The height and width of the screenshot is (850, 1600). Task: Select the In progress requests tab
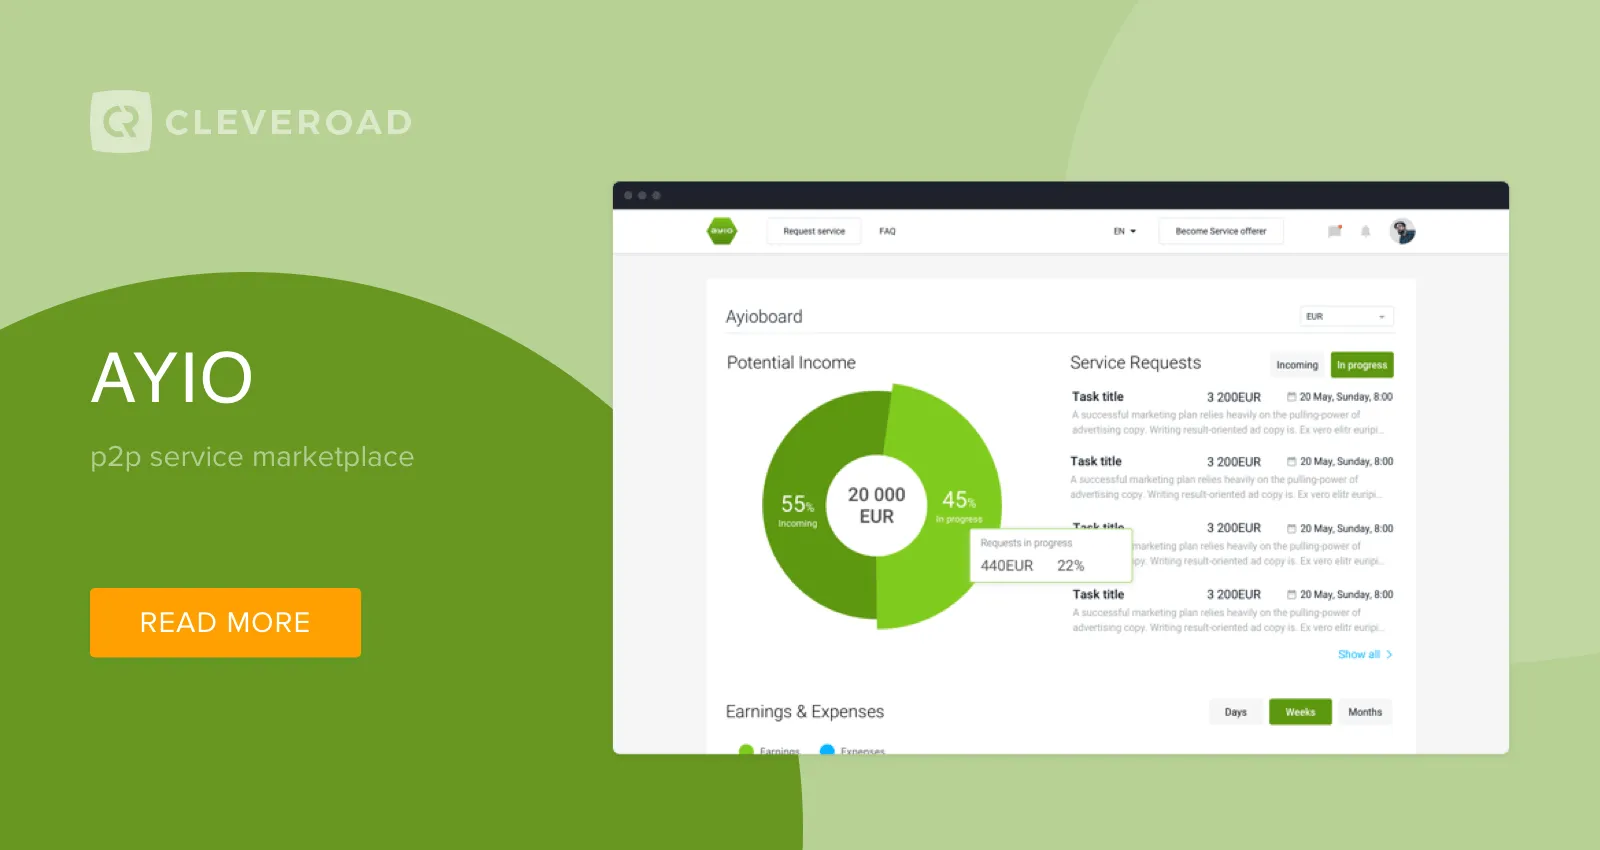click(x=1362, y=365)
